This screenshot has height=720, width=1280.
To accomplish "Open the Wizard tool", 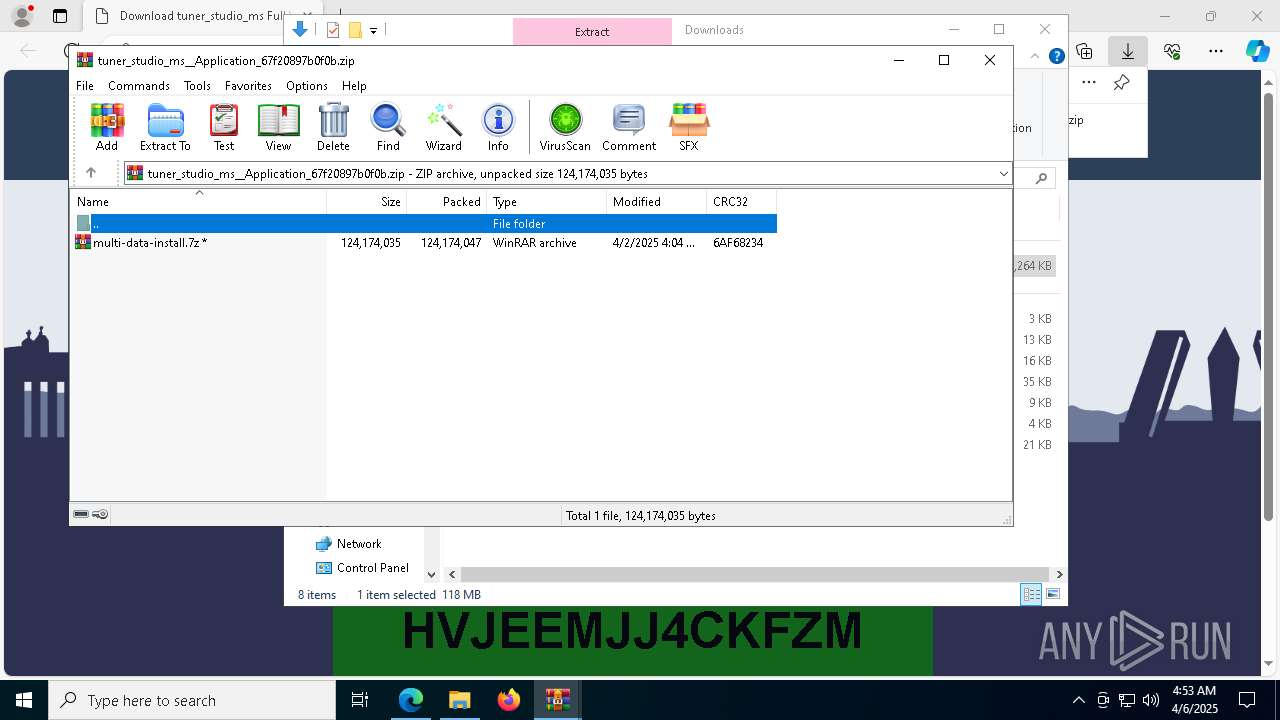I will tap(443, 127).
